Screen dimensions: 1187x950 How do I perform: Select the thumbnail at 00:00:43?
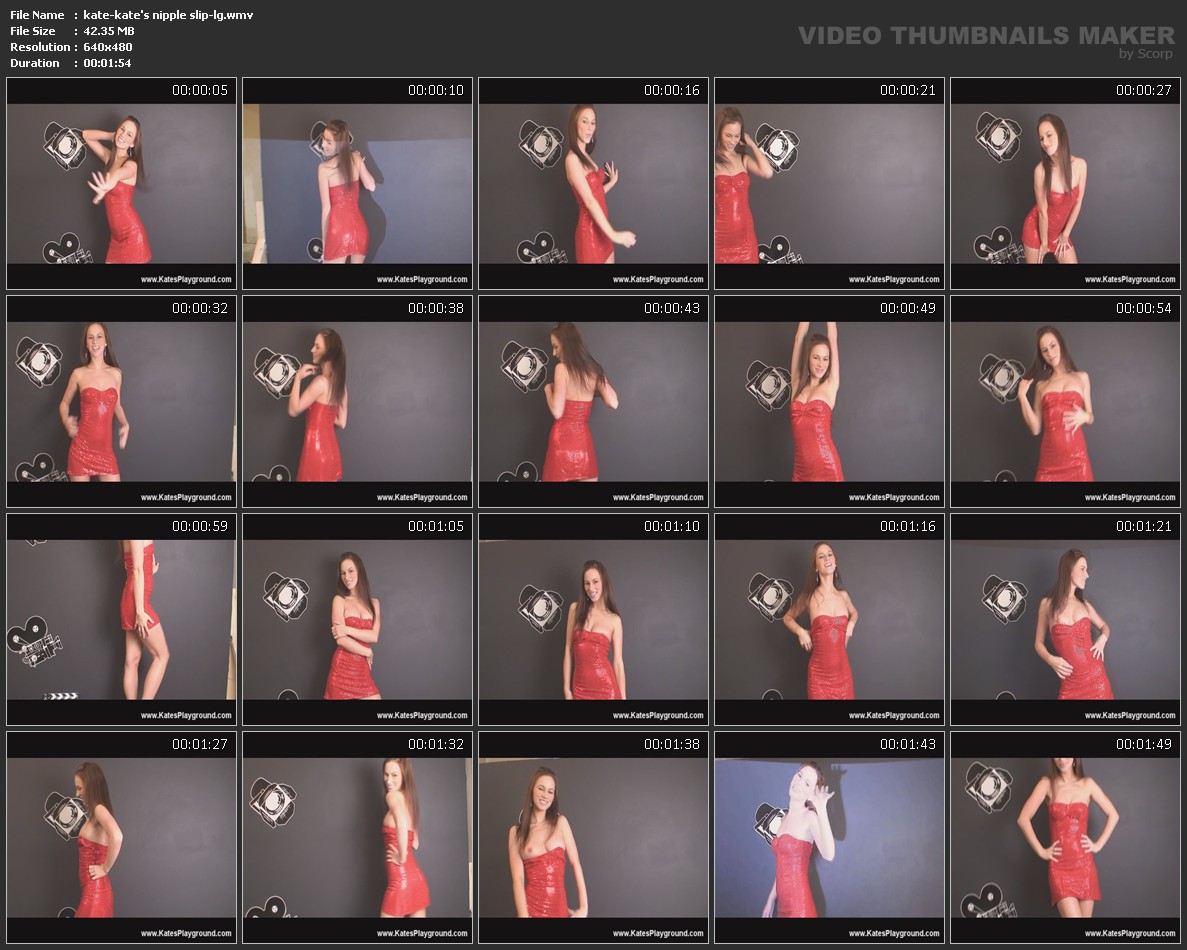click(x=594, y=402)
